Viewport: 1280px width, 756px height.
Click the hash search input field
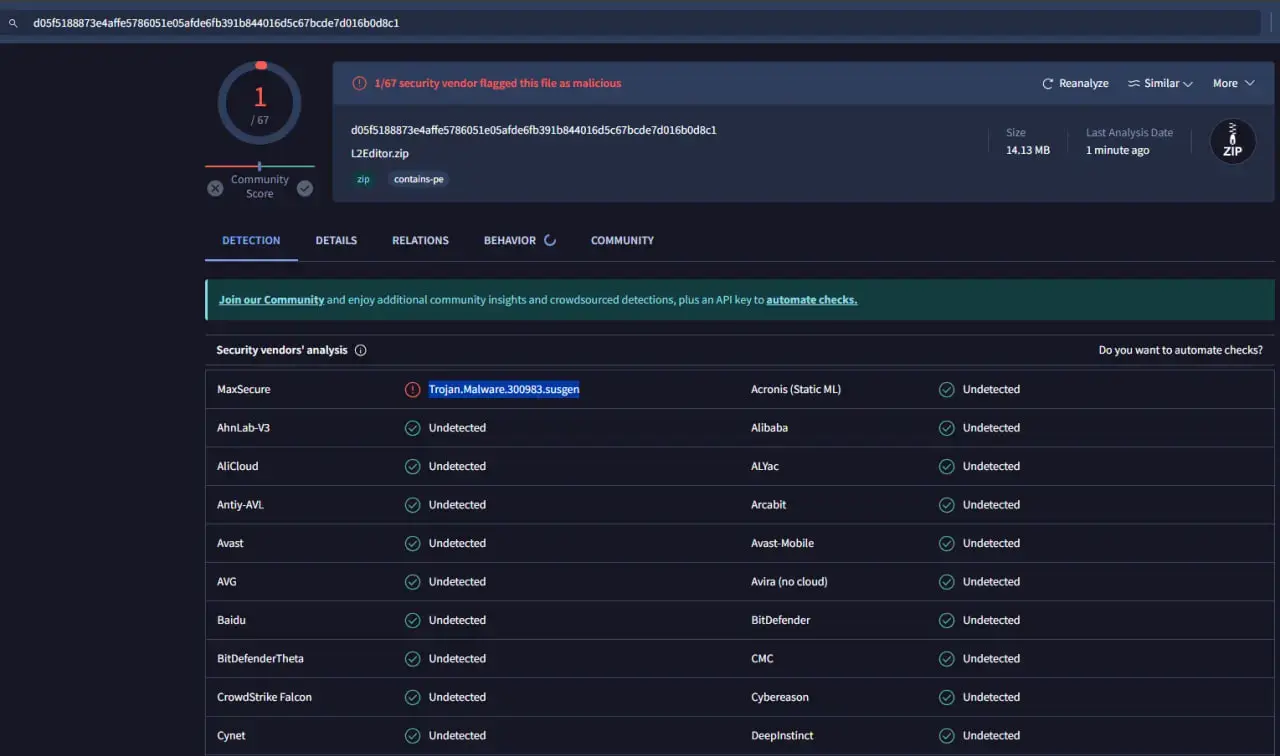click(640, 23)
